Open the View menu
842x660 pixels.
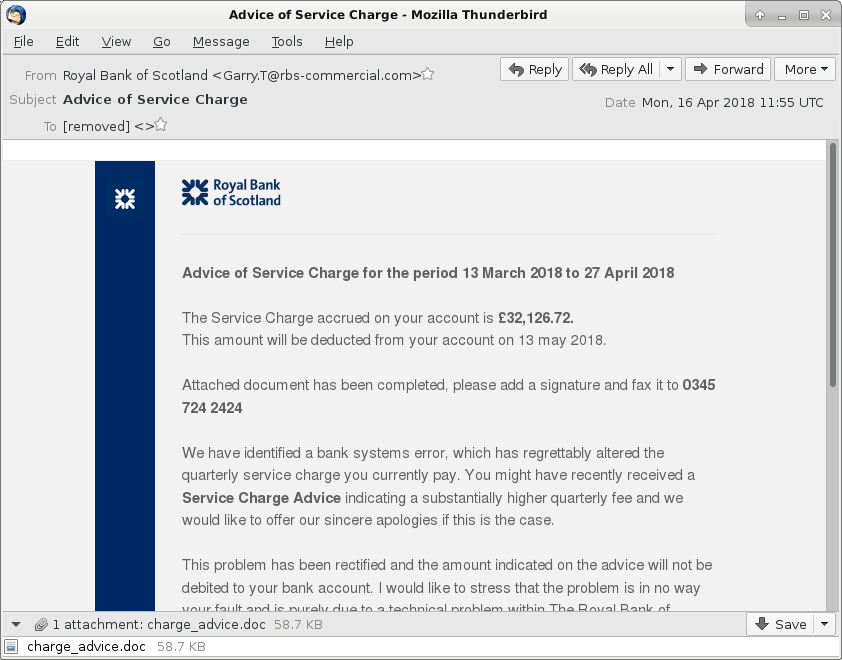[116, 42]
